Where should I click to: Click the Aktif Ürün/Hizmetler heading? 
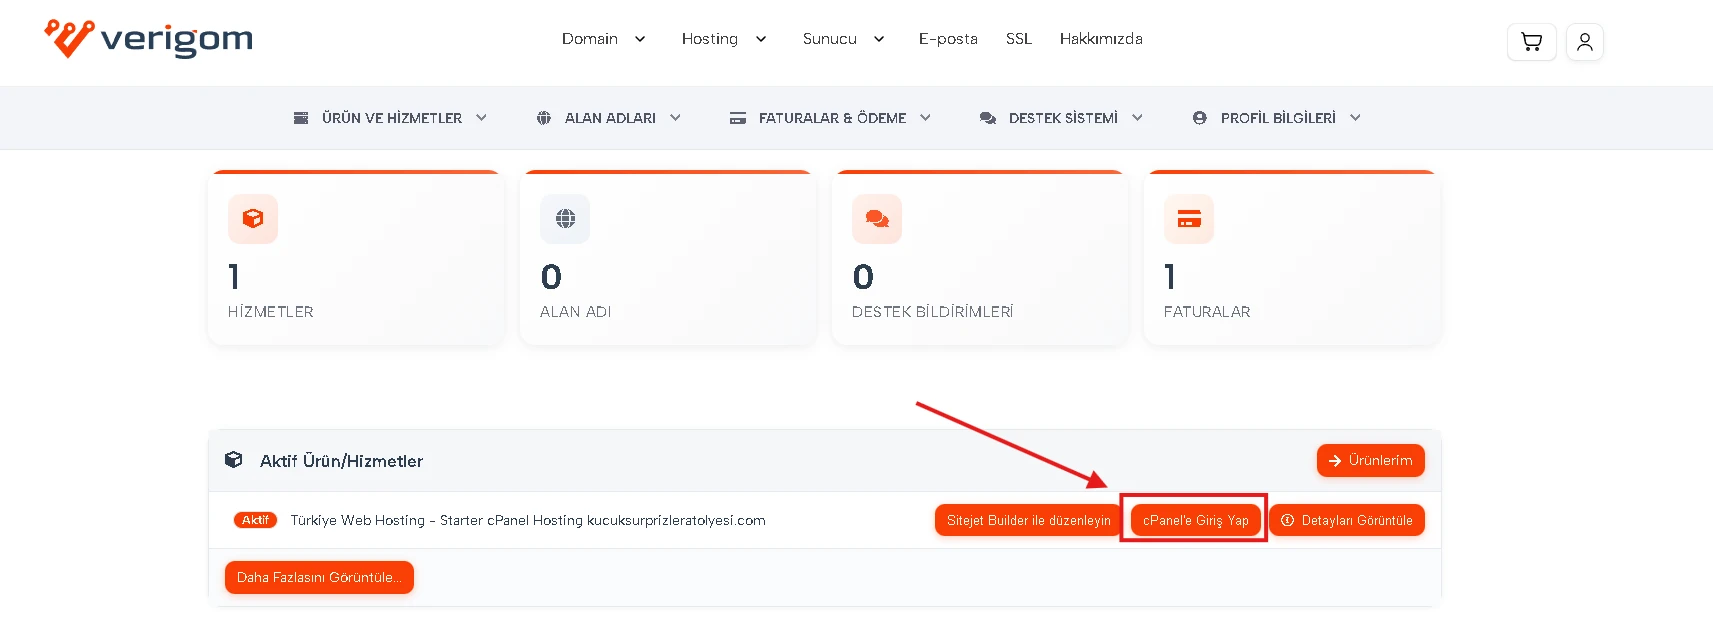341,461
